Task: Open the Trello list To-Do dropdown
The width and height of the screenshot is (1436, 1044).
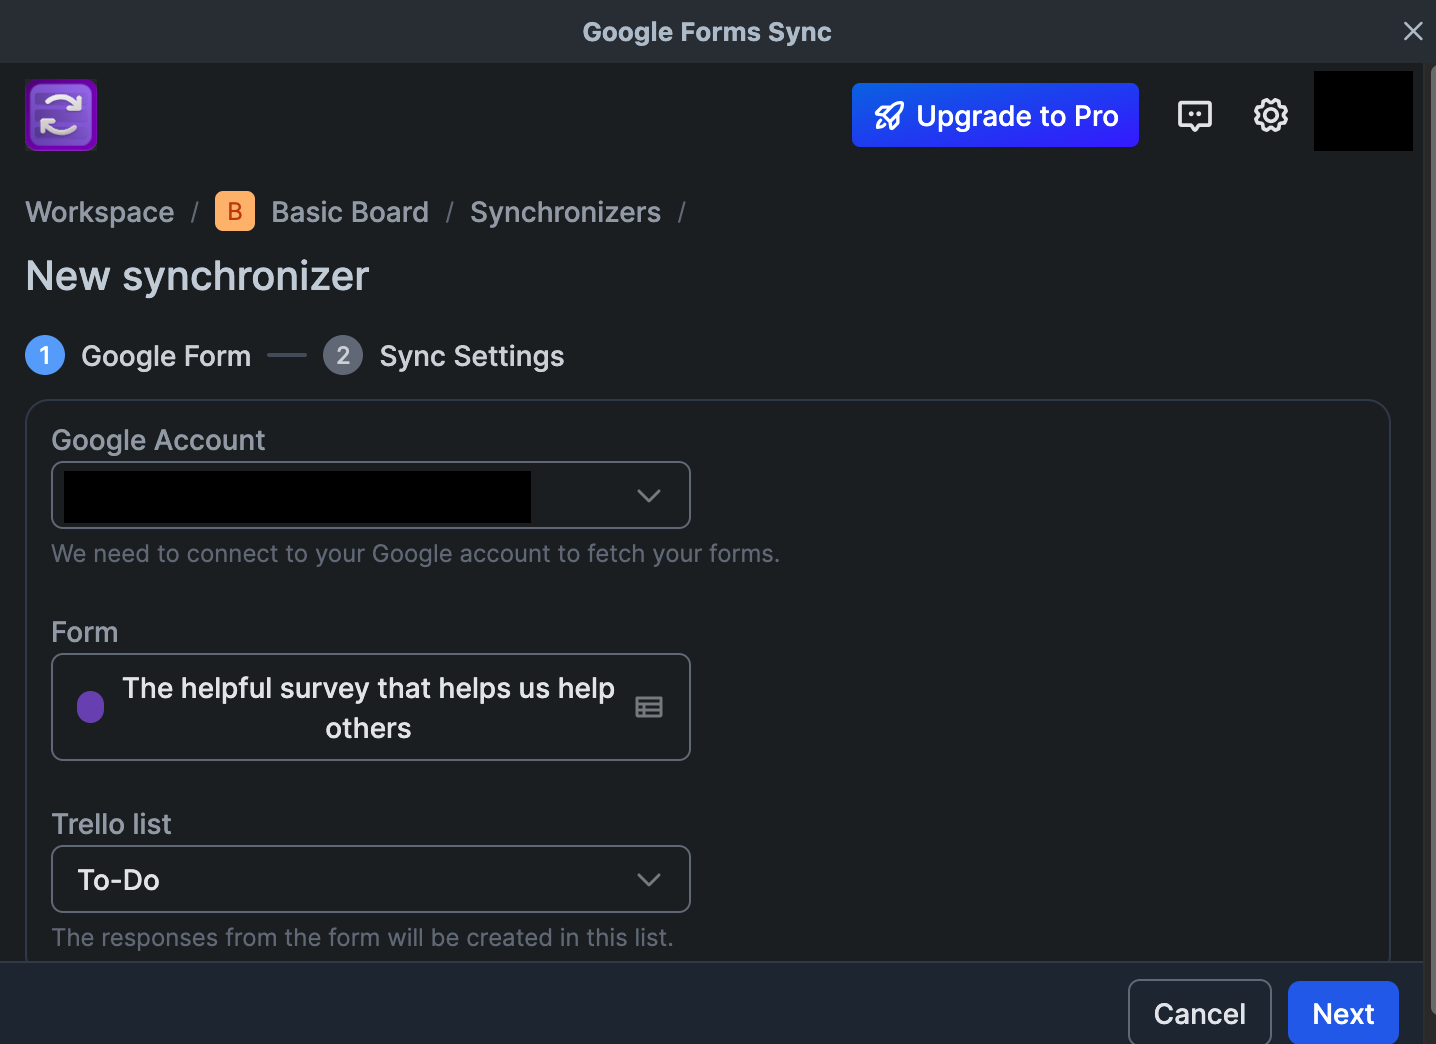Action: click(x=370, y=879)
